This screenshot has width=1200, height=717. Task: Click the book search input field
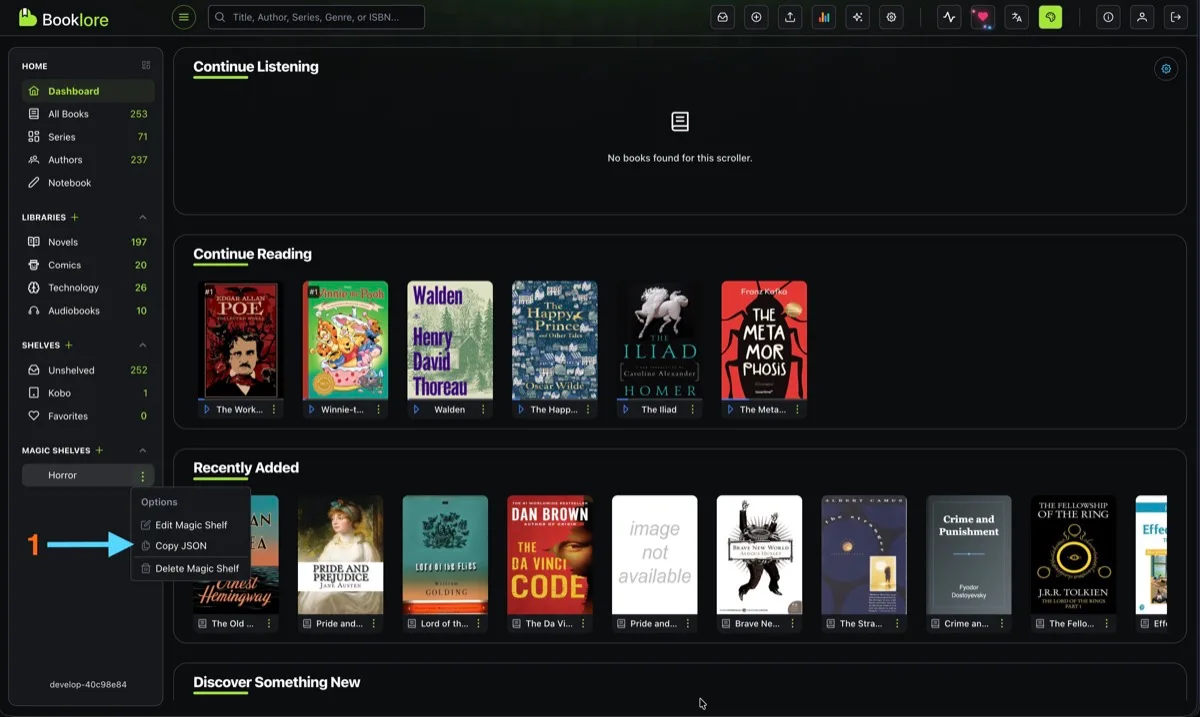click(316, 17)
